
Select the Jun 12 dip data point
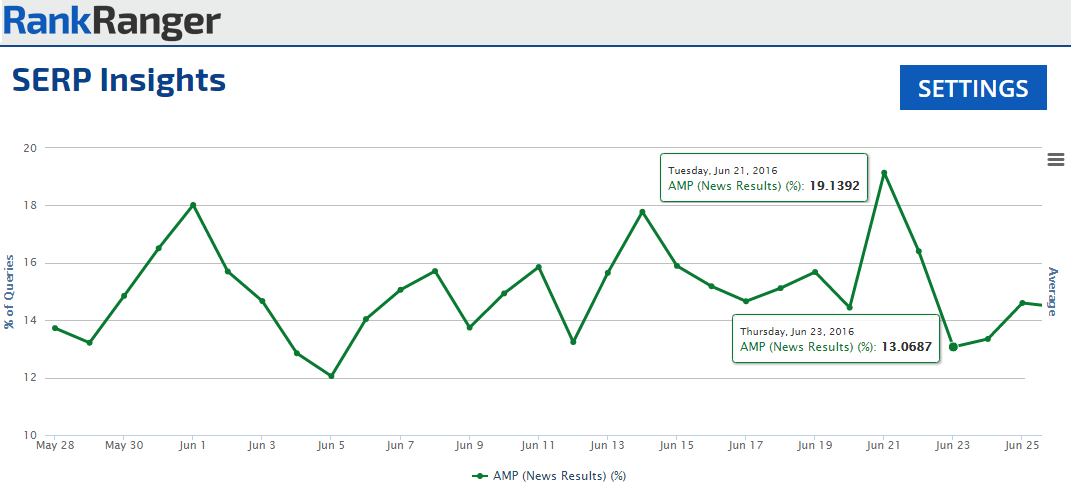click(x=573, y=342)
